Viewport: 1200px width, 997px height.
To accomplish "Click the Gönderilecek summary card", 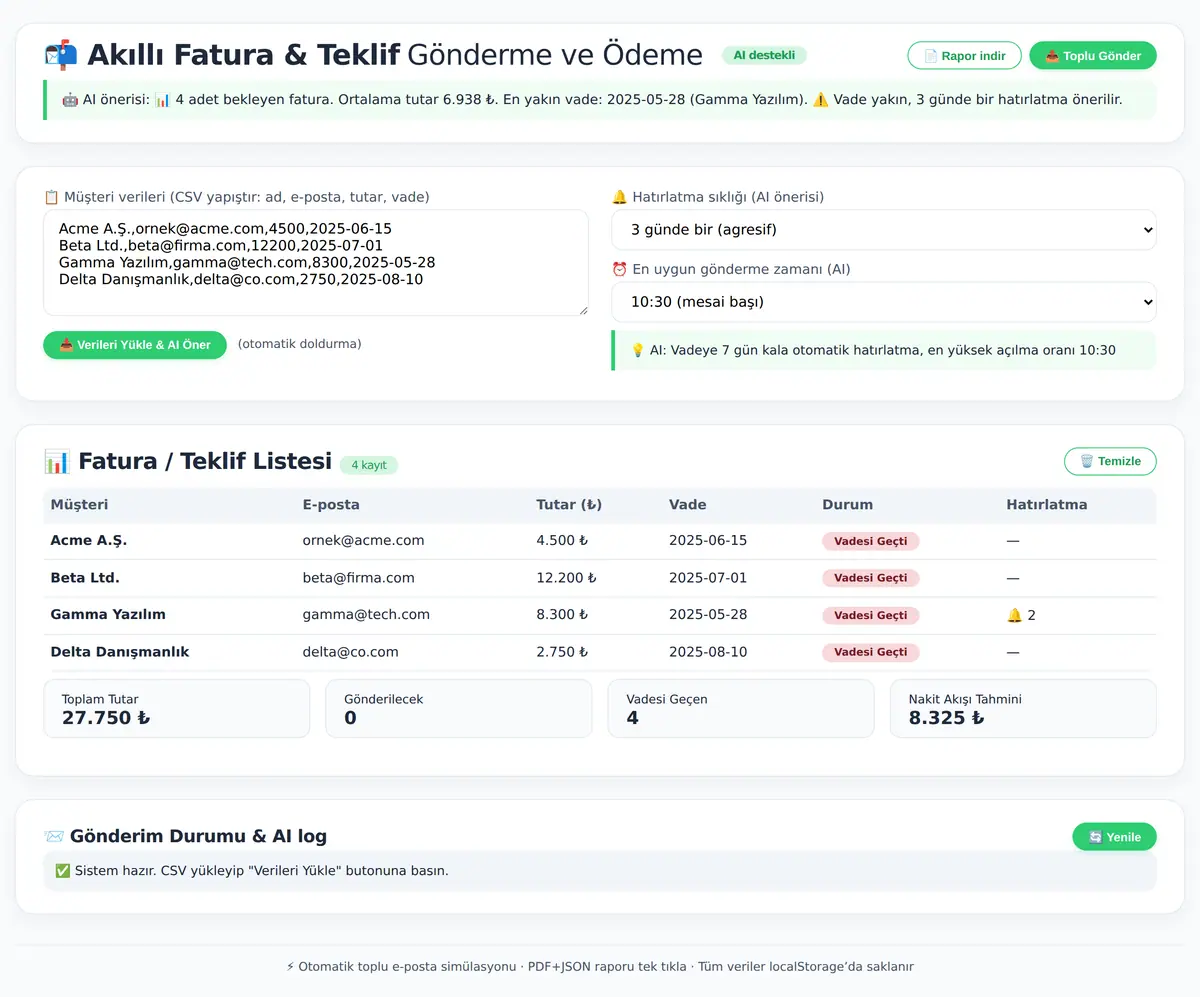I will [x=459, y=709].
